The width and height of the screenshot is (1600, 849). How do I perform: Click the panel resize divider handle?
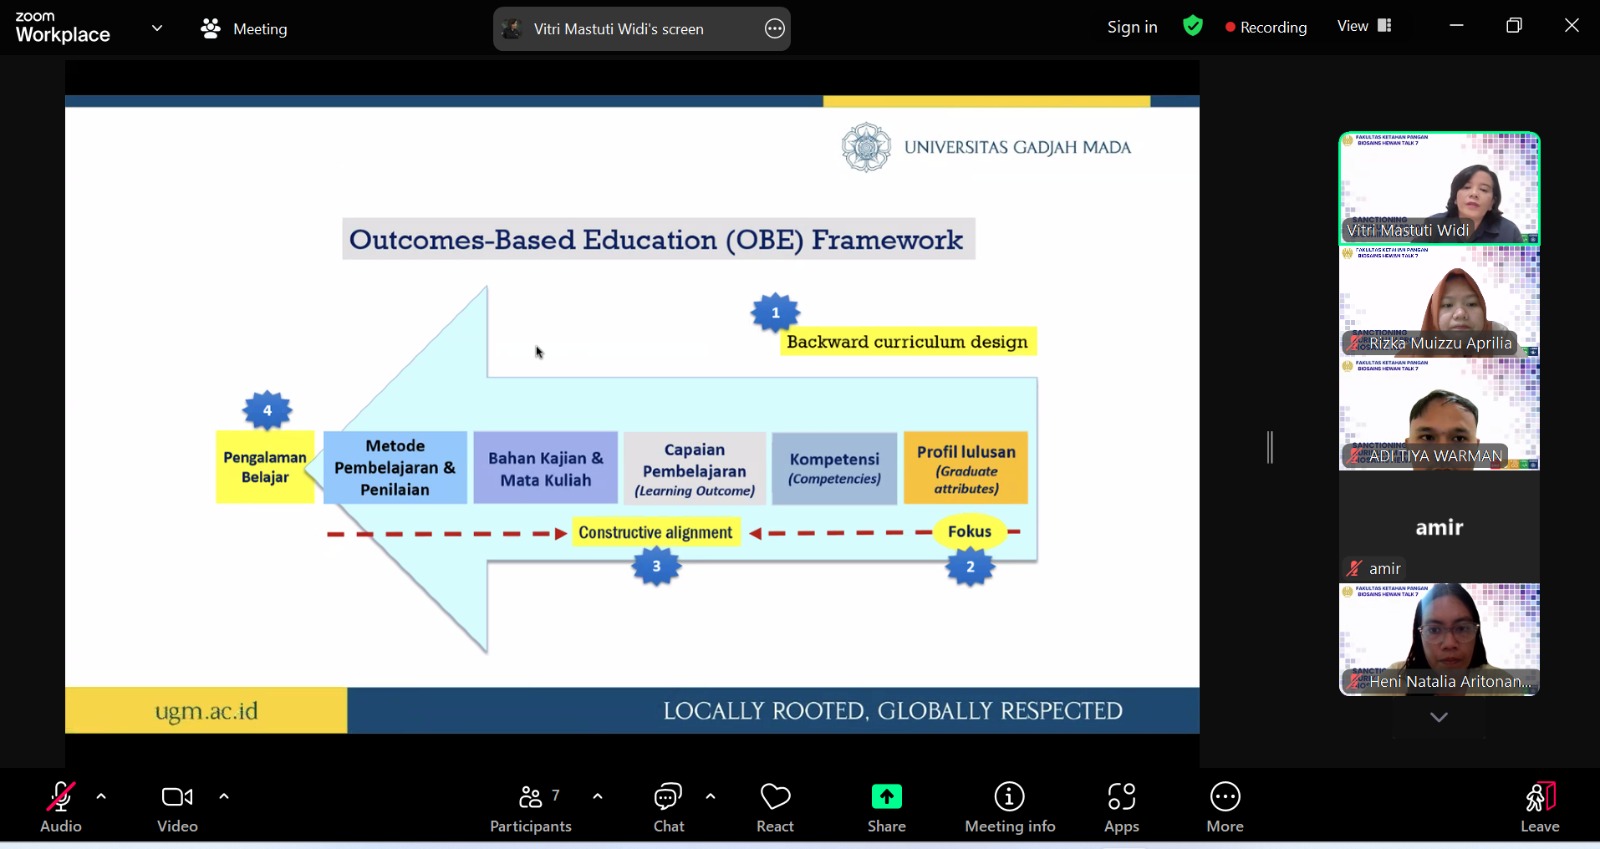pyautogui.click(x=1270, y=447)
